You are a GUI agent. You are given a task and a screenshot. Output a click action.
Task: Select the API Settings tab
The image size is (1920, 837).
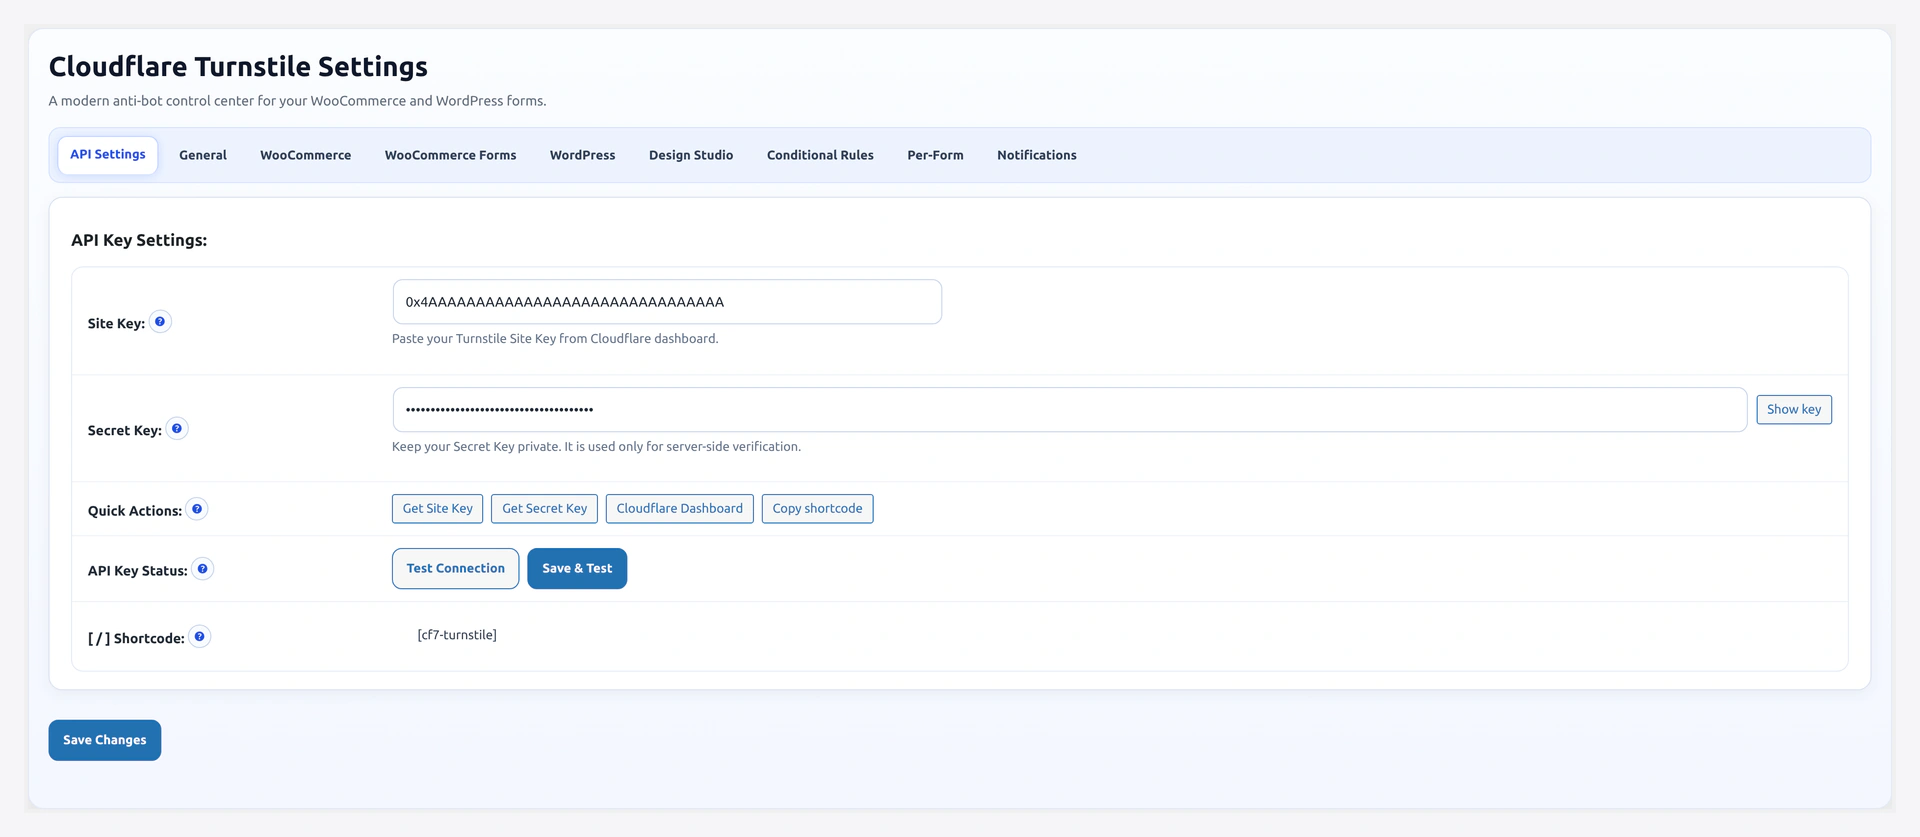point(108,155)
